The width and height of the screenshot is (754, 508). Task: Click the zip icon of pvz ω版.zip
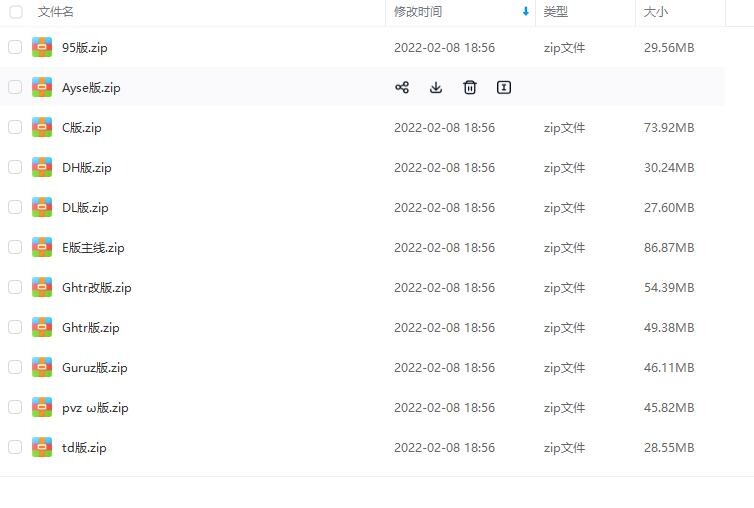click(42, 407)
